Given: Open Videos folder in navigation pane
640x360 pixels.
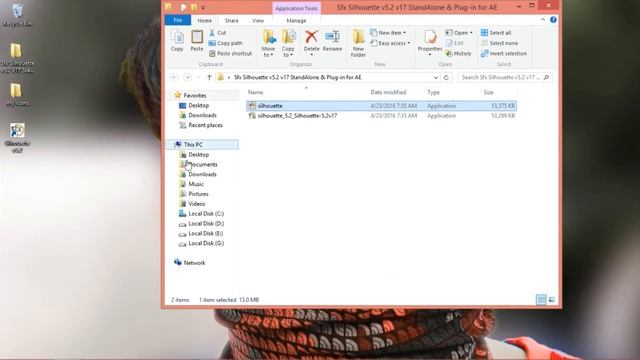Looking at the screenshot, I should coord(197,204).
